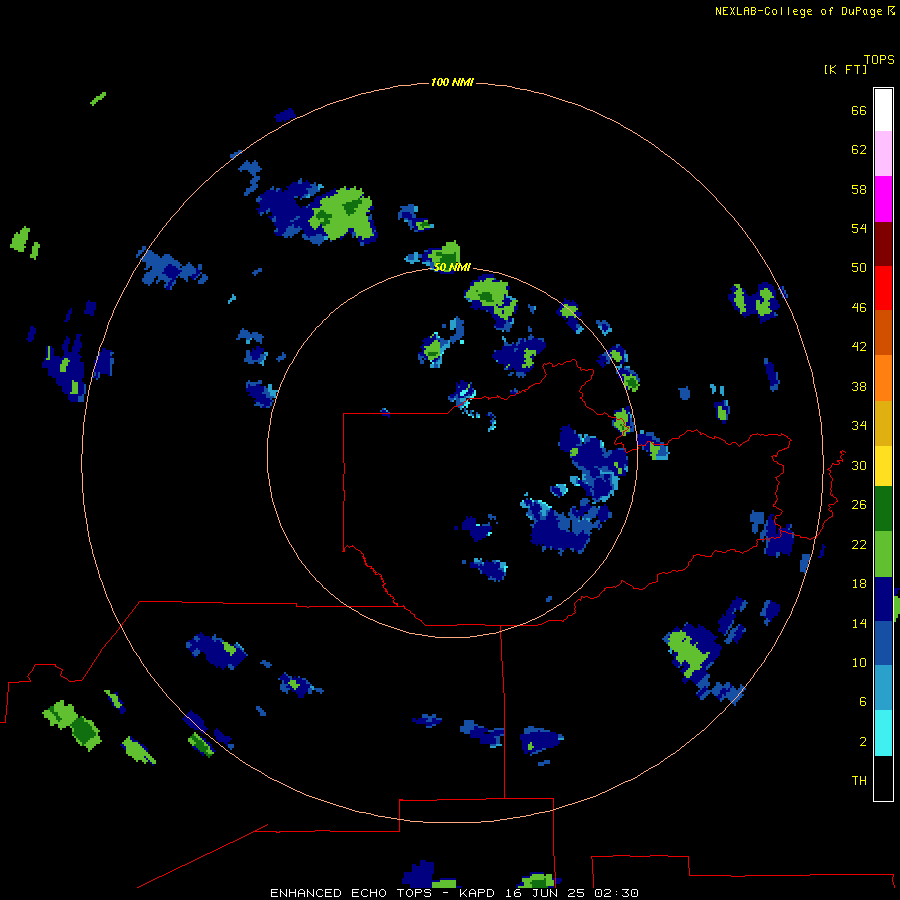Viewport: 900px width, 900px height.
Task: Click the yellow legend swatch
Action: pos(883,466)
